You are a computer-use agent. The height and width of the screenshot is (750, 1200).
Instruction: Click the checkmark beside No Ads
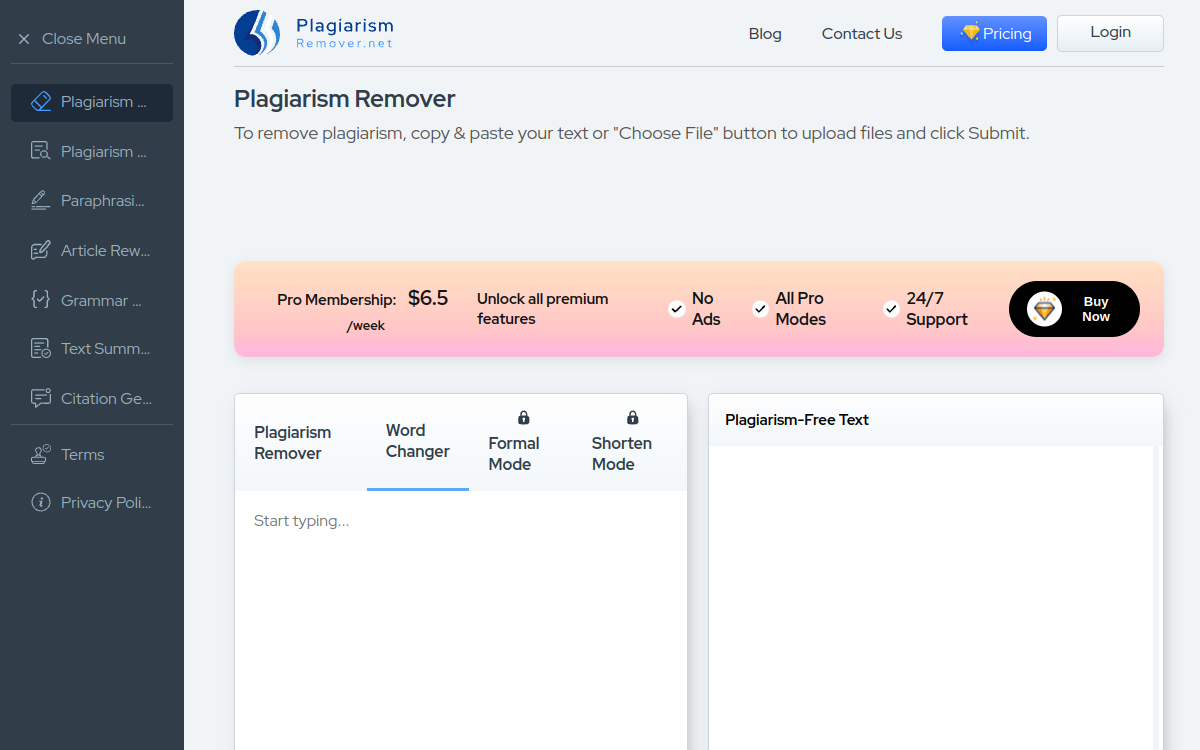(x=677, y=309)
